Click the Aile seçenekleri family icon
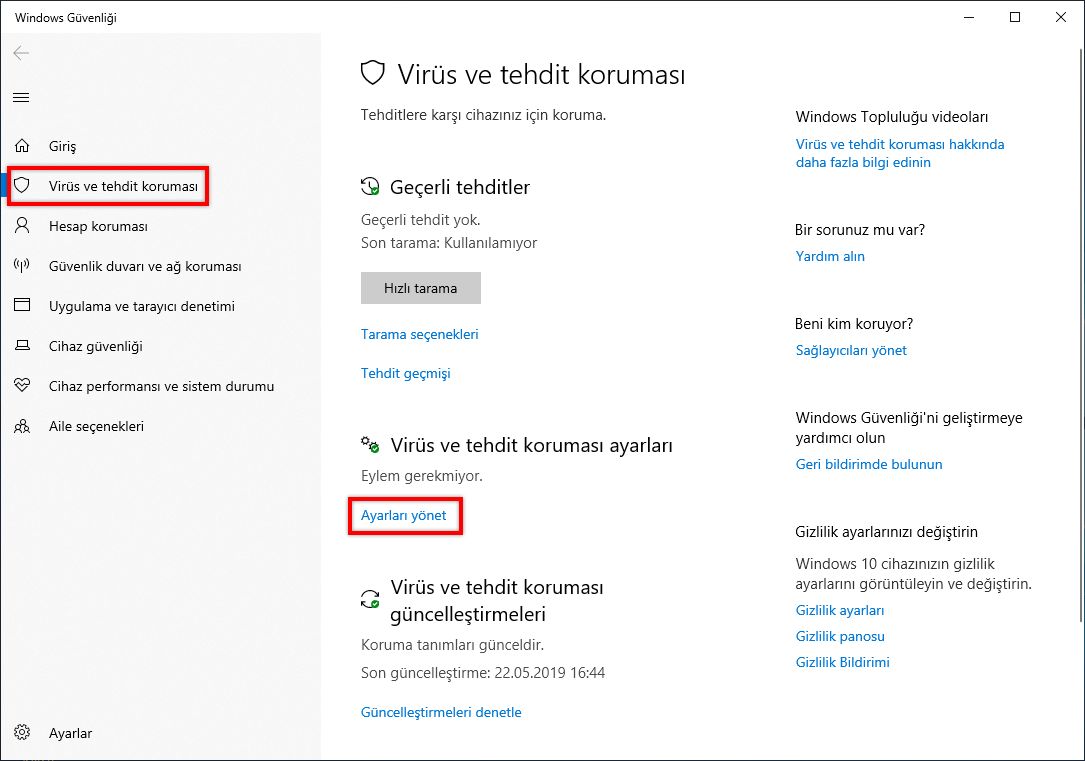 pyautogui.click(x=22, y=426)
